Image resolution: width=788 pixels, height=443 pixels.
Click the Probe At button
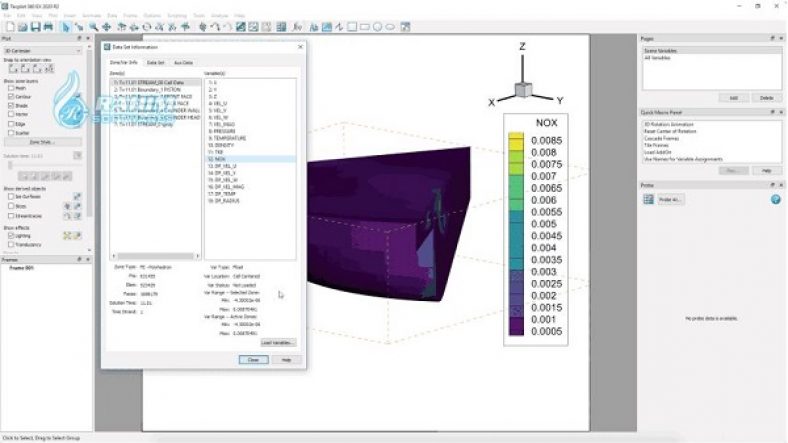669,199
